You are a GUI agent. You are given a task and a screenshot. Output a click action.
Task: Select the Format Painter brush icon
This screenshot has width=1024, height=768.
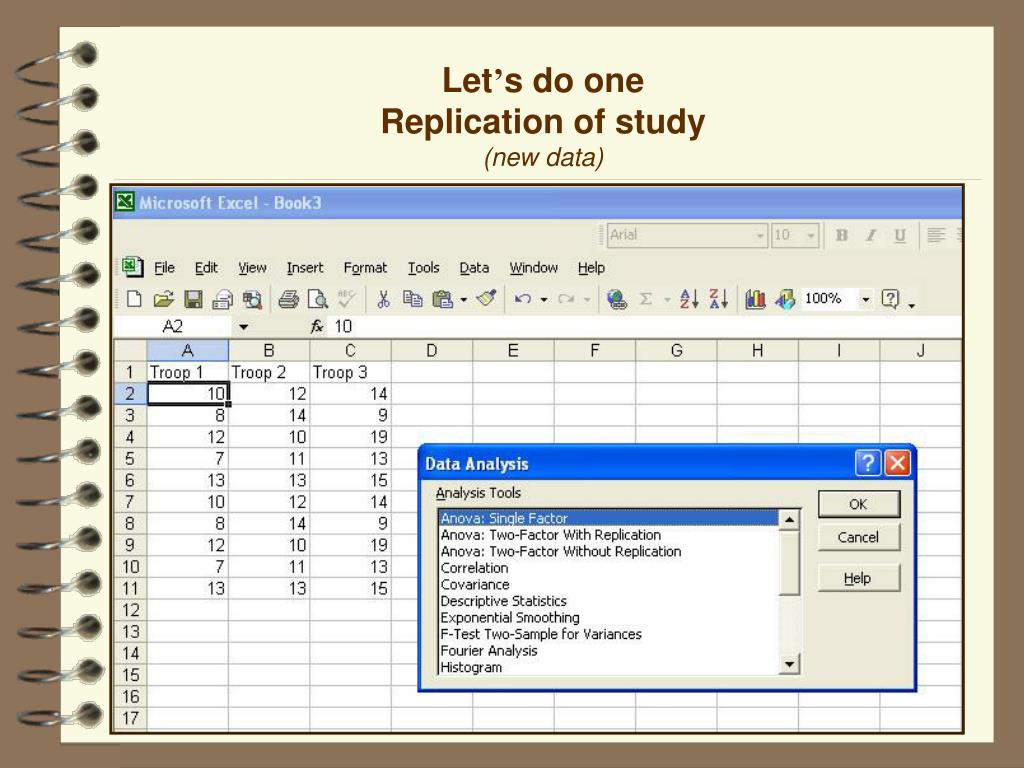(487, 298)
